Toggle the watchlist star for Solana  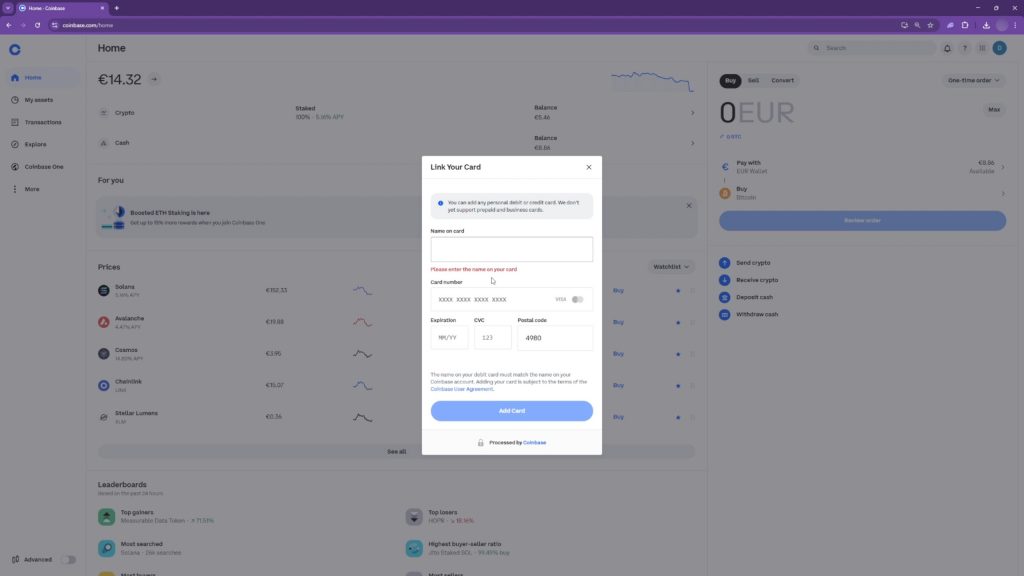678,291
